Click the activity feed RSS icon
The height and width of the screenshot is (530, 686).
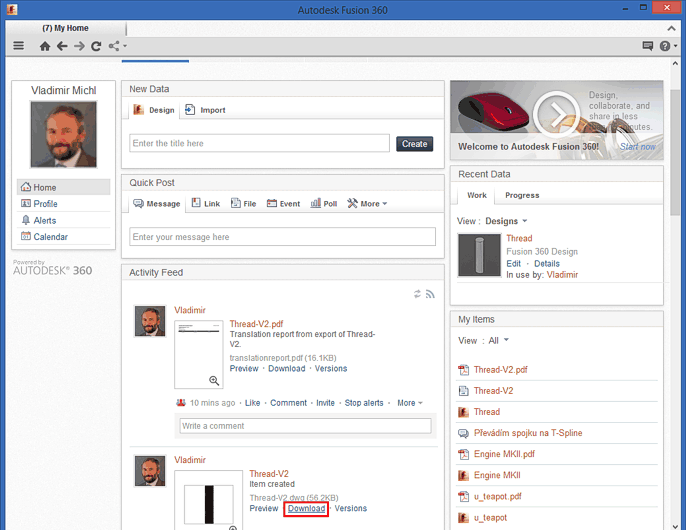pyautogui.click(x=430, y=294)
